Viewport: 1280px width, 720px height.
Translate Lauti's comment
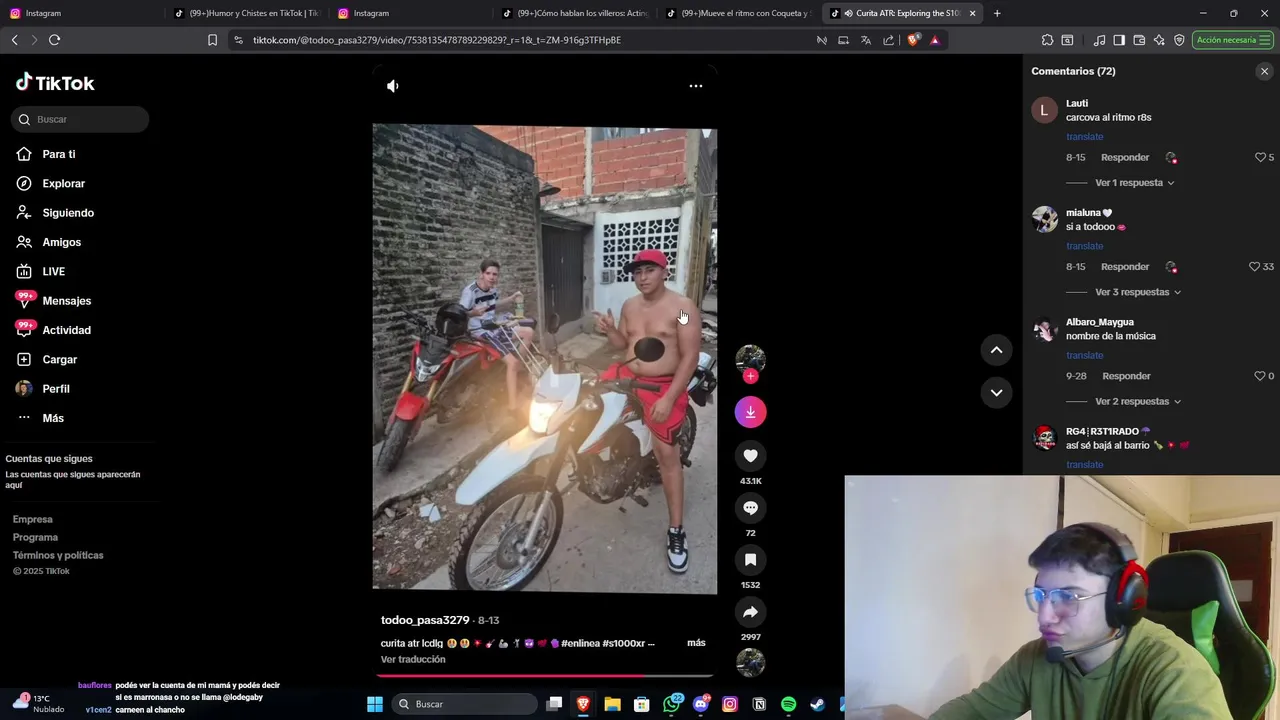click(x=1085, y=137)
